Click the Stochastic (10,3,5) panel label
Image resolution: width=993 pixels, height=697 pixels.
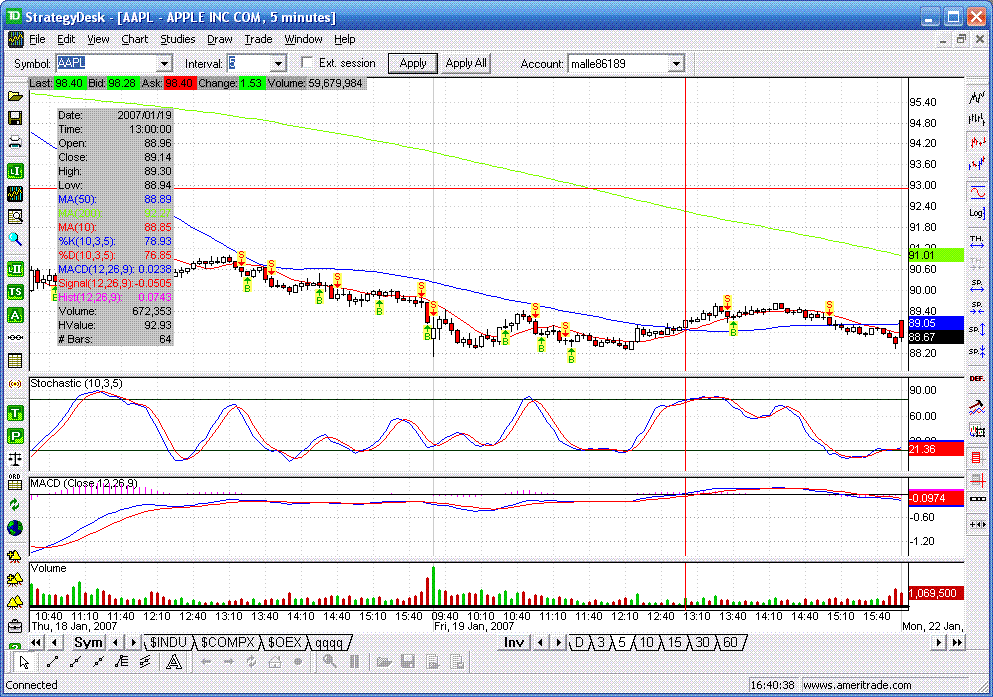coord(77,383)
